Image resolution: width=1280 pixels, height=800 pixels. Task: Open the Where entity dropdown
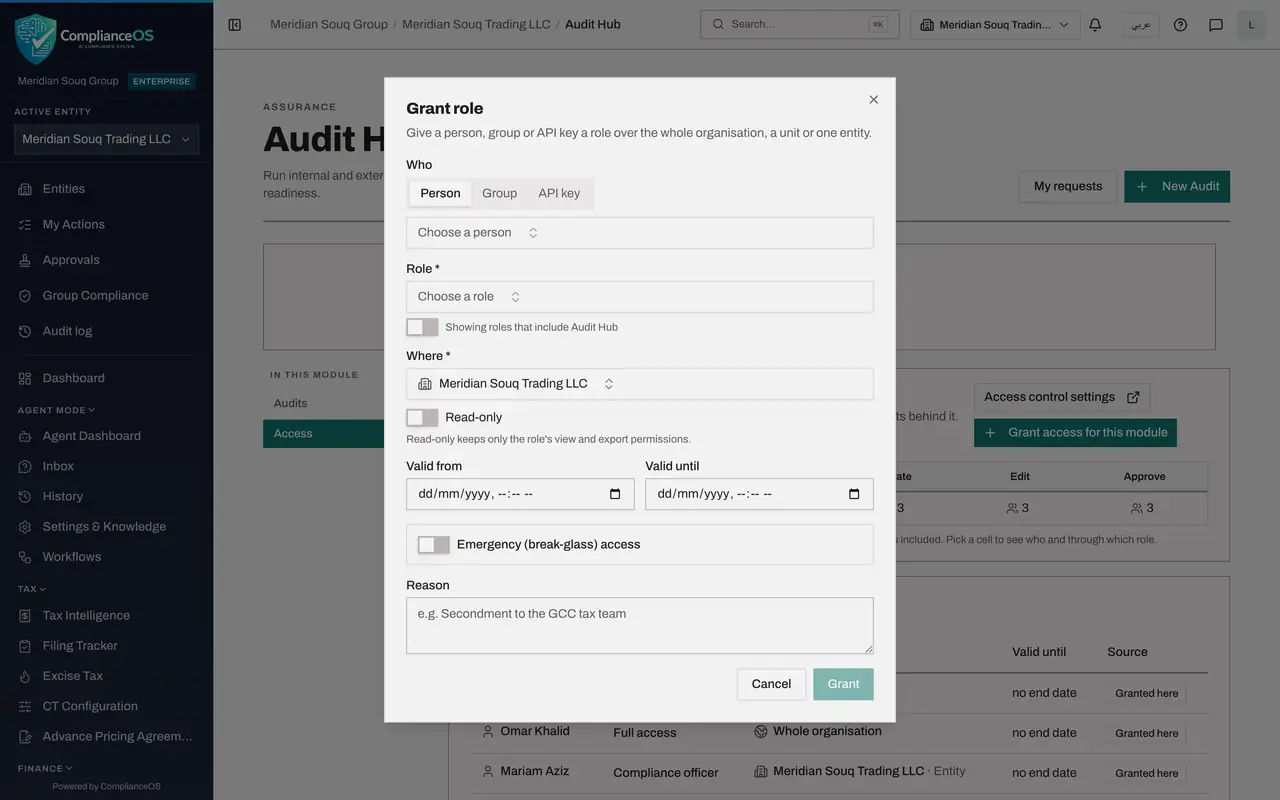(x=640, y=384)
